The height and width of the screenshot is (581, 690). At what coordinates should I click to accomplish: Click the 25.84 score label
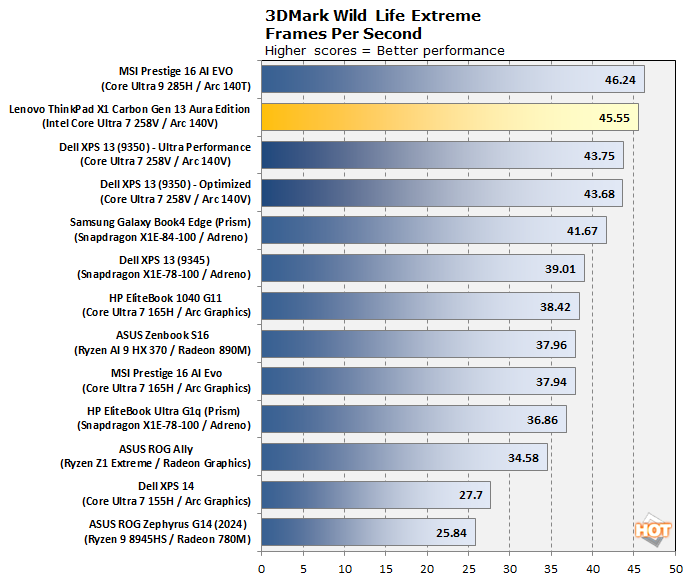tap(451, 533)
